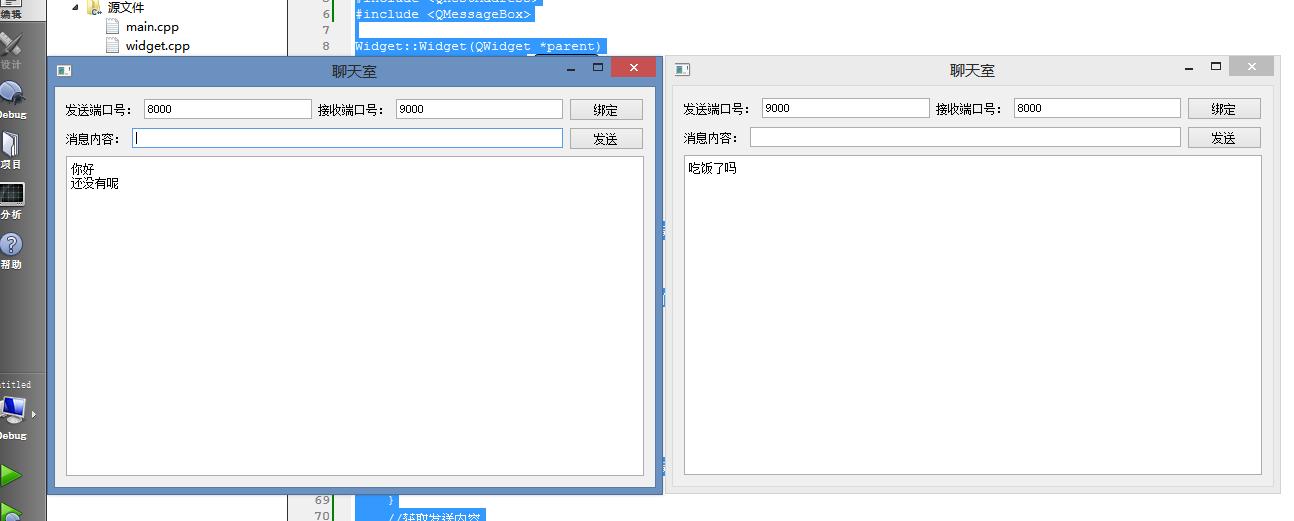1294x521 pixels.
Task: Switch to Edit mode (编辑) in sidebar
Action: click(x=12, y=10)
